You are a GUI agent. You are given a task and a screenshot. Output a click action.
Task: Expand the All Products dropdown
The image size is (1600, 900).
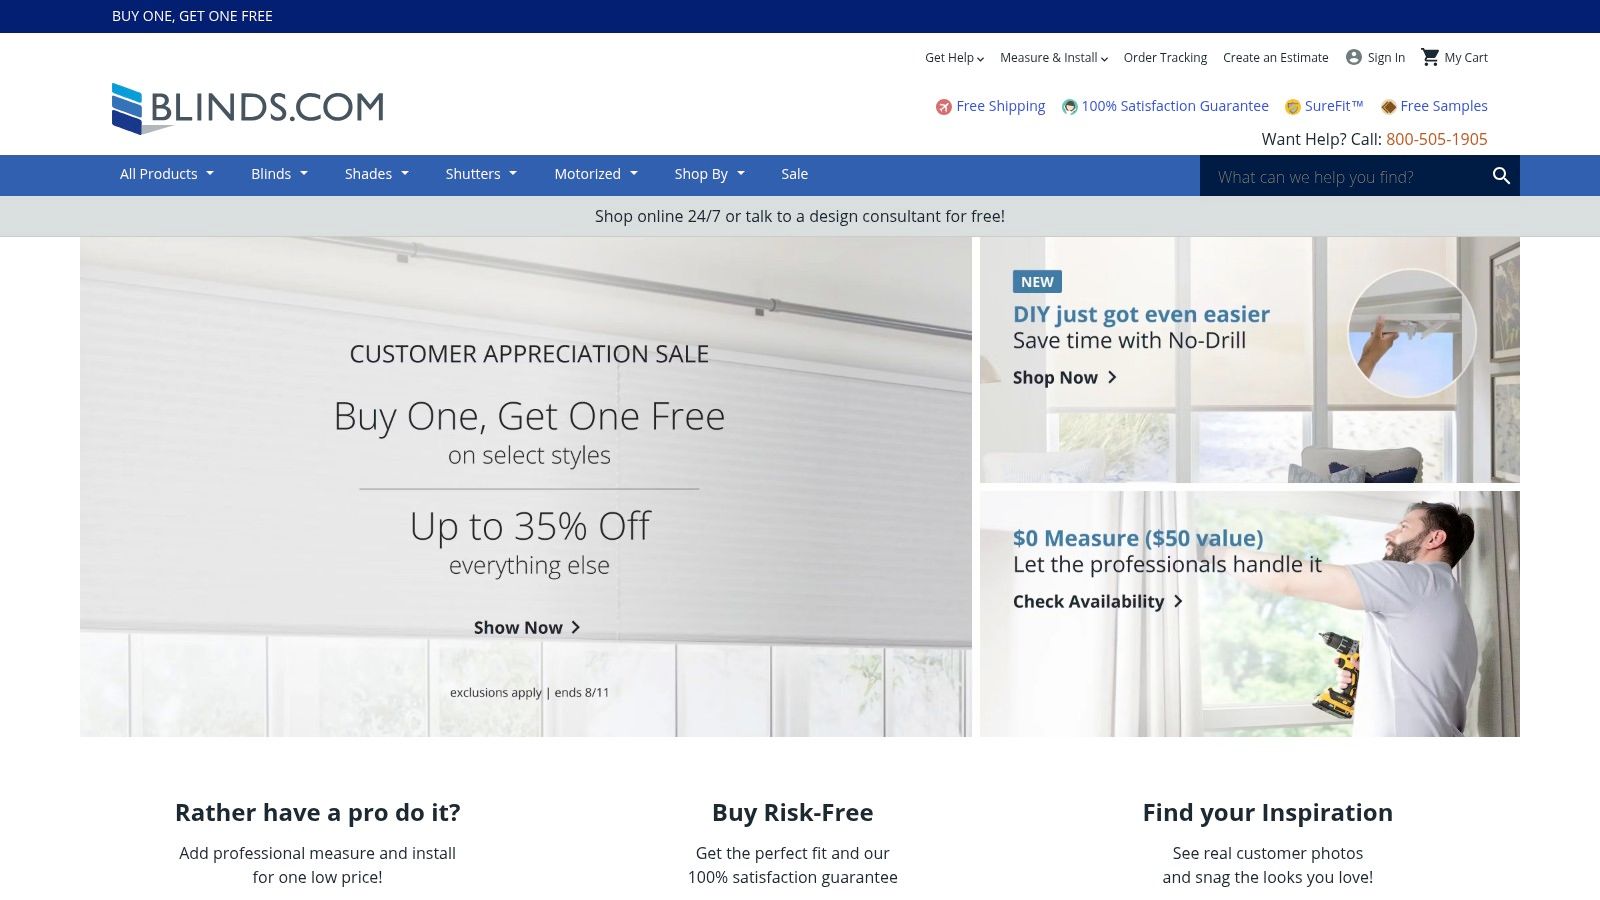pos(167,174)
